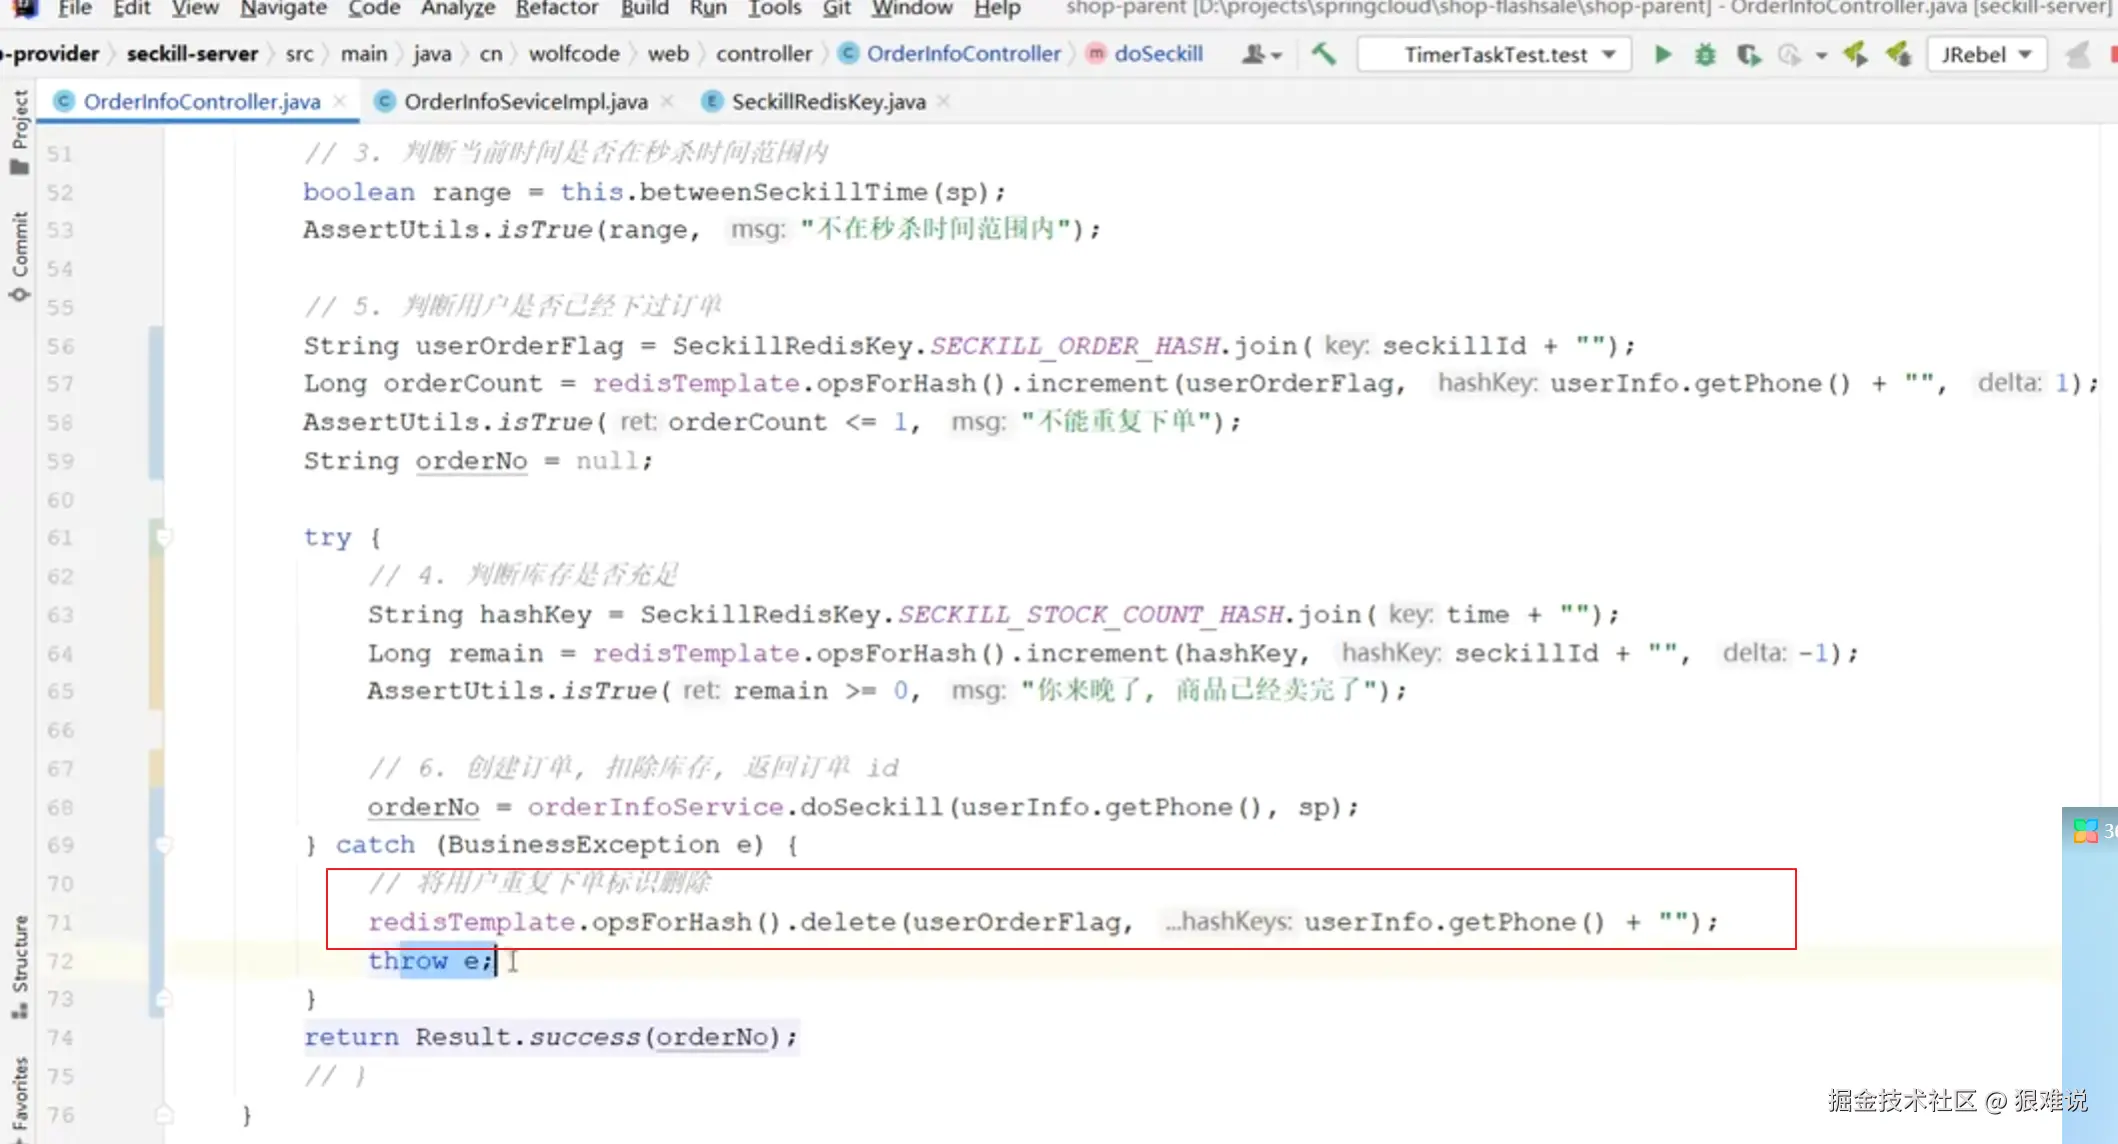Switch to OrderInfoSeviceImpl.java tab

[524, 102]
